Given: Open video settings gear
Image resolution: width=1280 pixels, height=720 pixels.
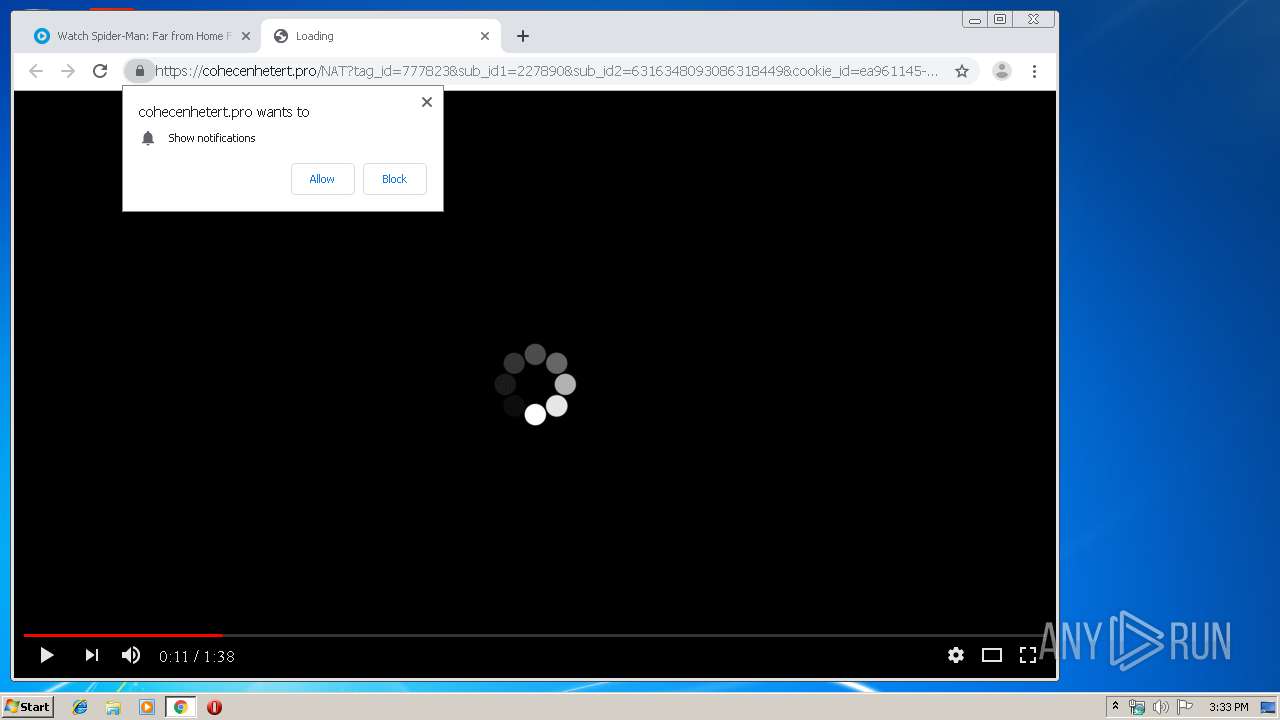Looking at the screenshot, I should pos(956,655).
